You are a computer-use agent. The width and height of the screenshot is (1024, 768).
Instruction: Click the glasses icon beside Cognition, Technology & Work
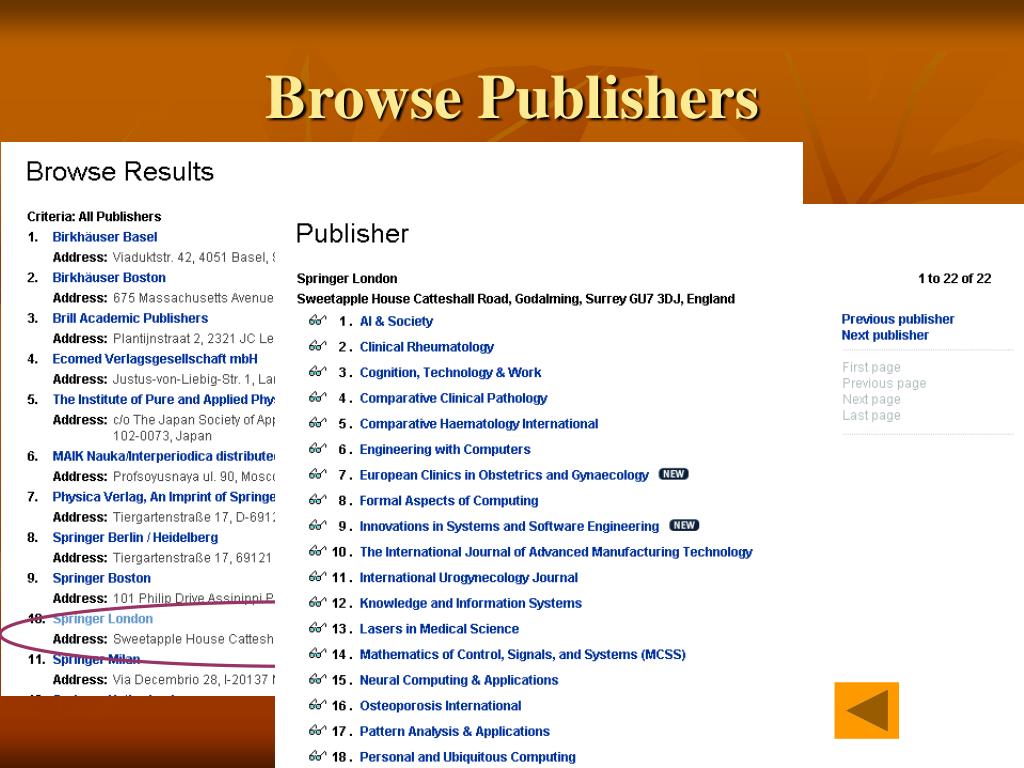[x=317, y=371]
